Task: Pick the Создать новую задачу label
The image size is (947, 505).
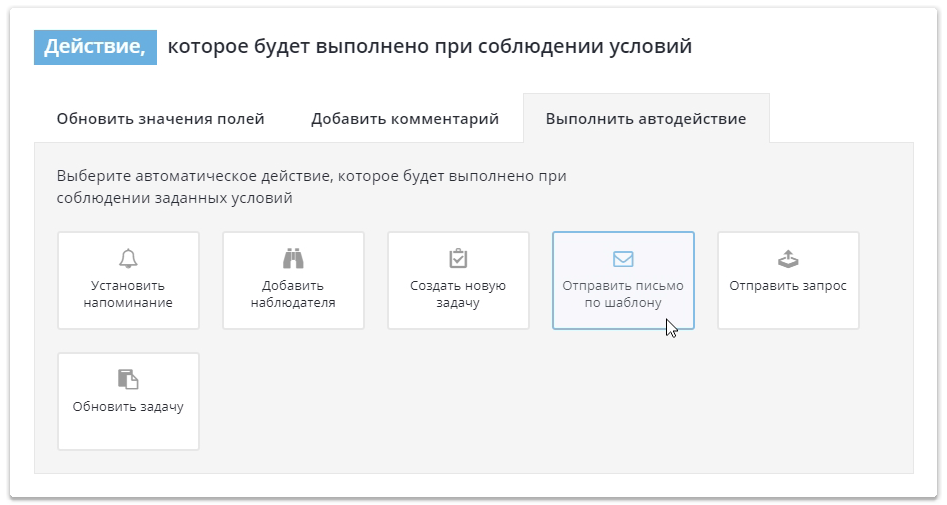Action: tap(458, 294)
